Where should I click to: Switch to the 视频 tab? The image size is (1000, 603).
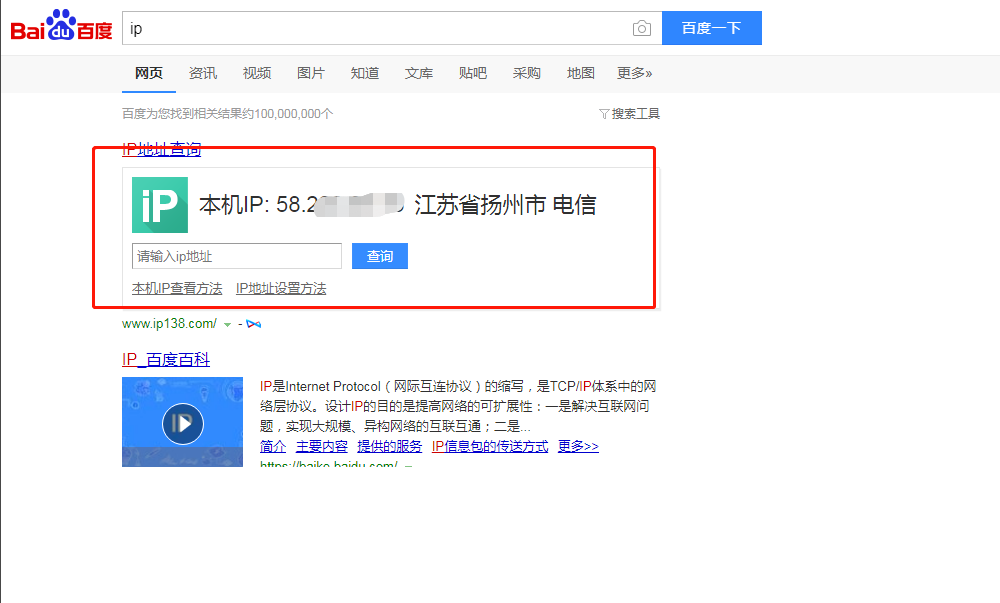point(257,72)
